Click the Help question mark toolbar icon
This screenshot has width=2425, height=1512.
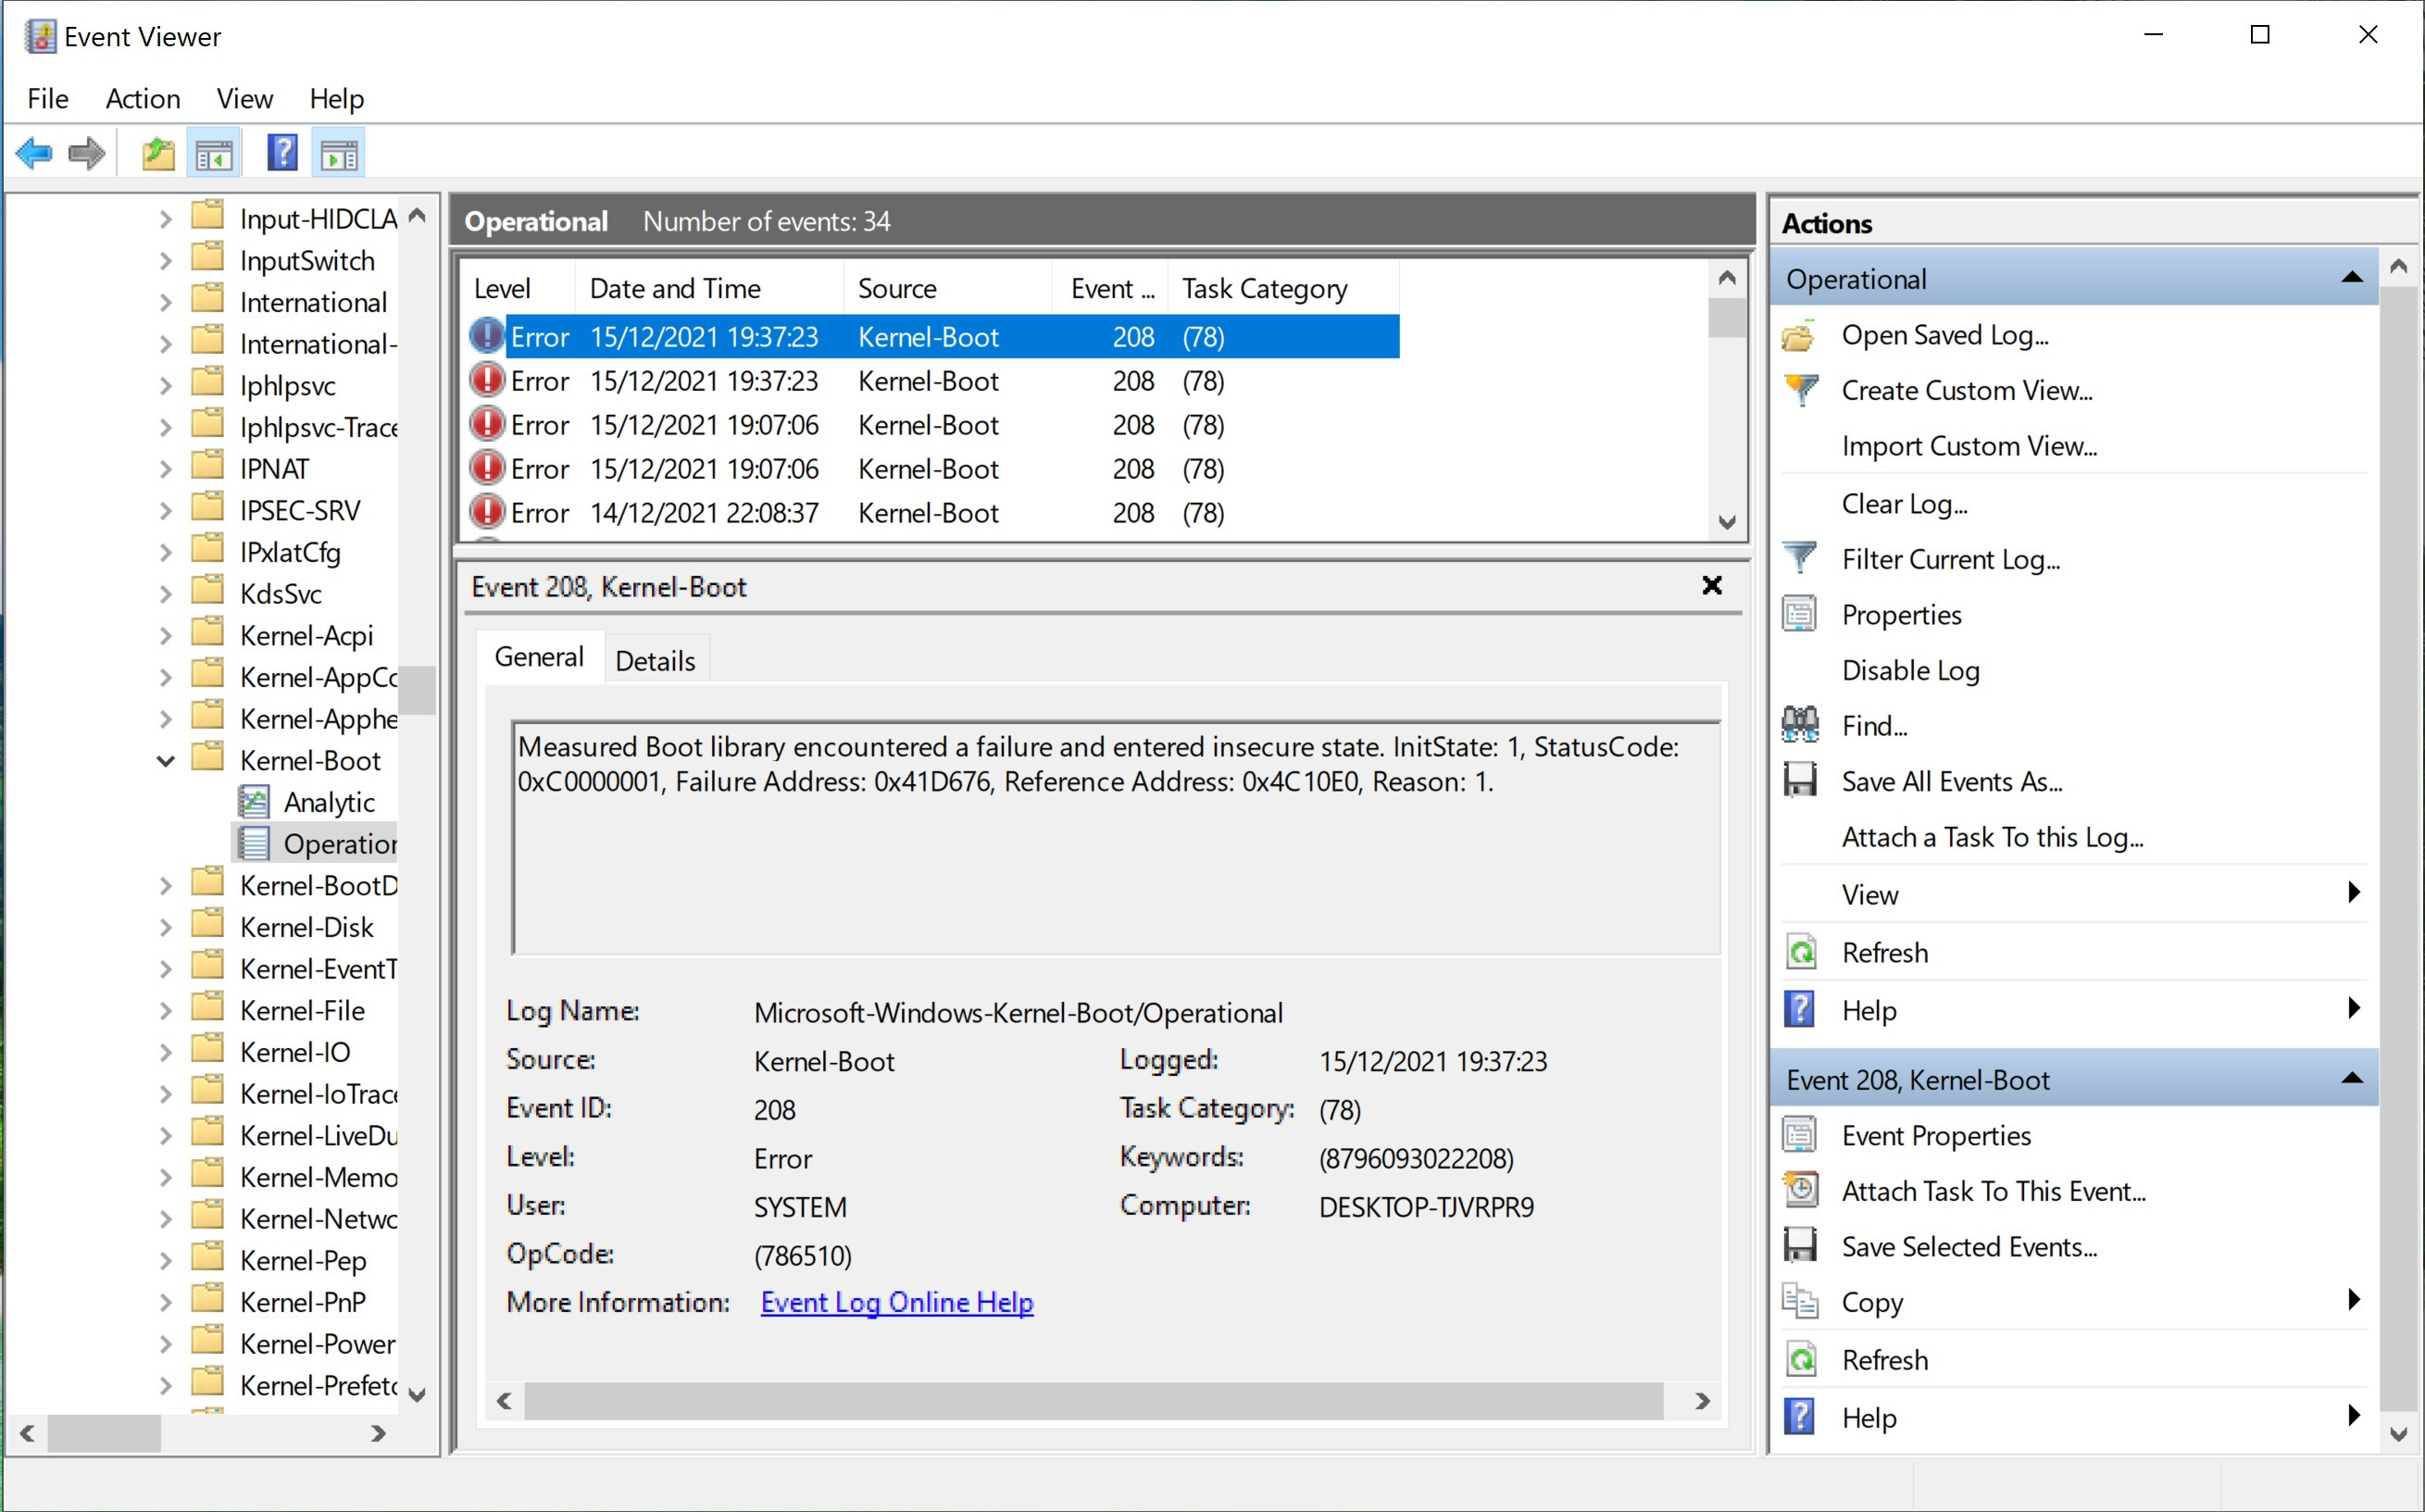coord(282,154)
